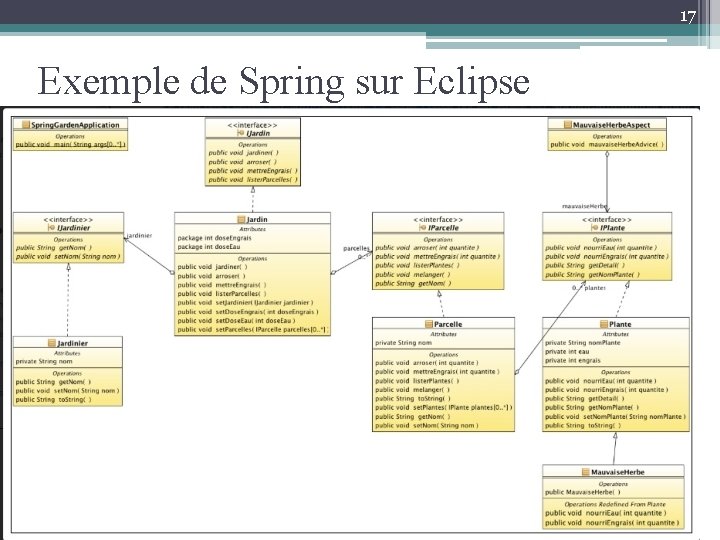Click the IJardin interface icon

(241, 133)
